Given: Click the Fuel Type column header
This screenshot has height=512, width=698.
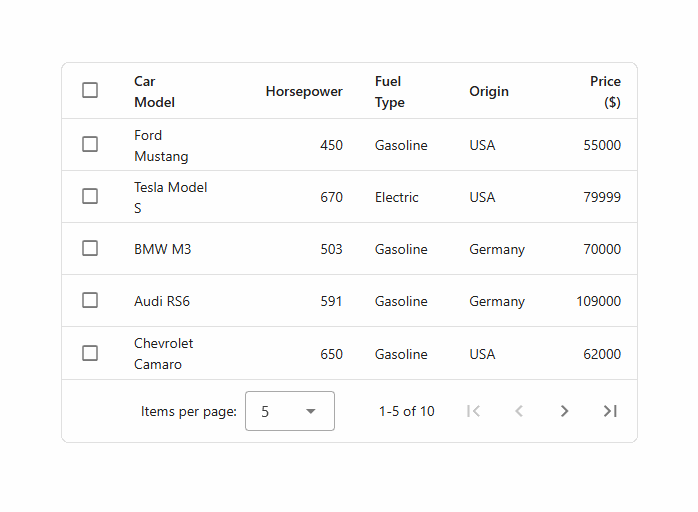Looking at the screenshot, I should coord(390,91).
